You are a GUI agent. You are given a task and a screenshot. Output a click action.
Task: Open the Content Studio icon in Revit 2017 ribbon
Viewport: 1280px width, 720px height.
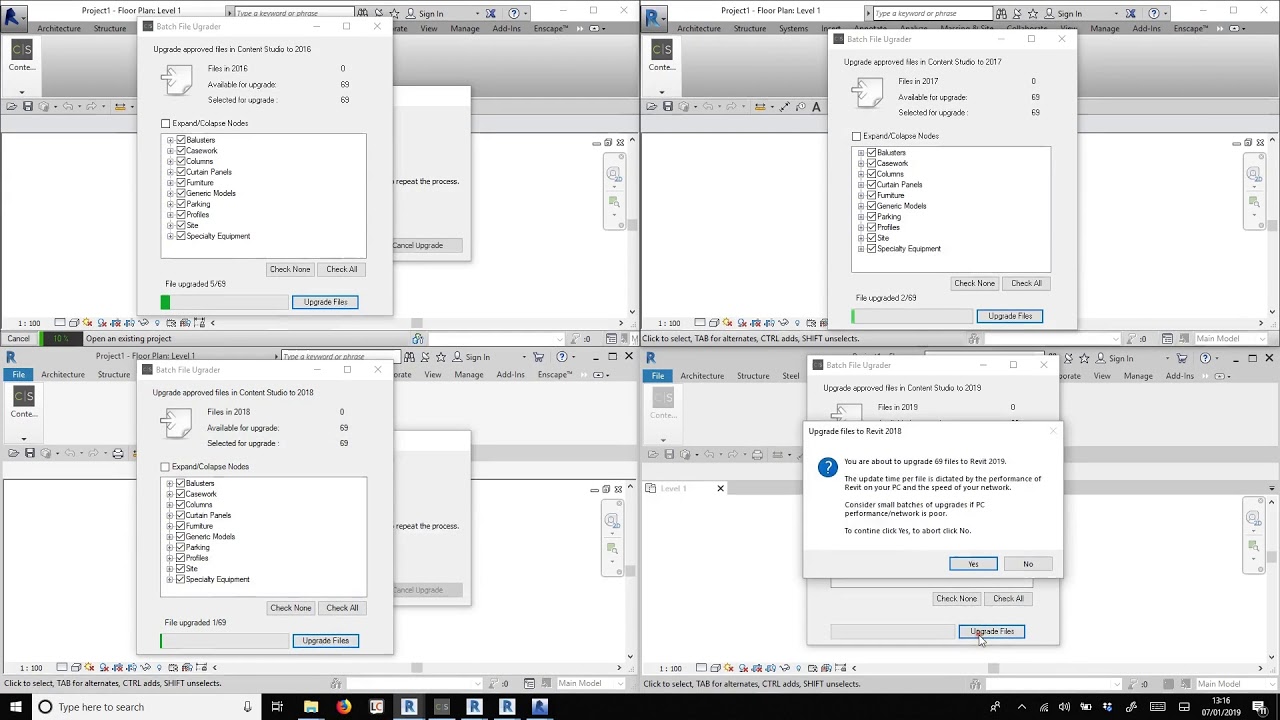point(662,50)
